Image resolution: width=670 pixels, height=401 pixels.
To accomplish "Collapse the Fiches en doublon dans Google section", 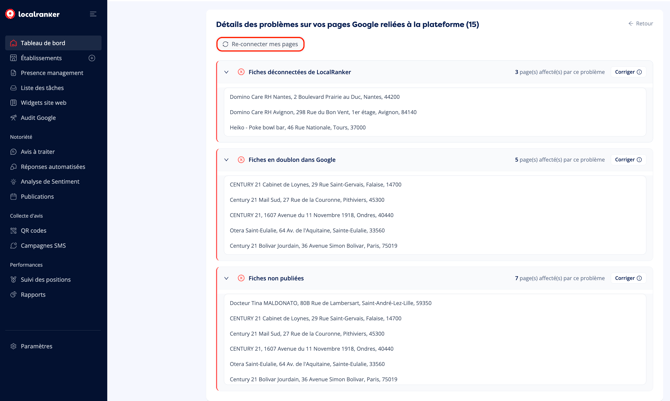I will point(226,160).
